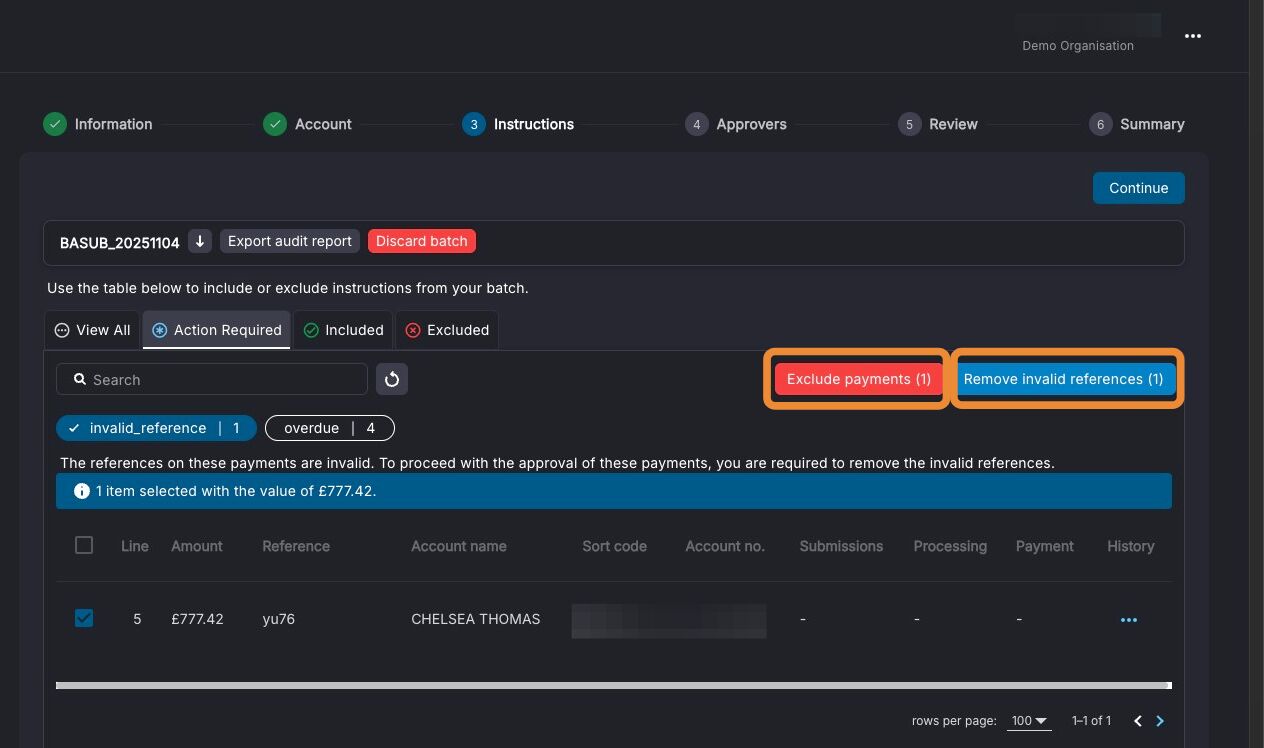Click the Line column header
This screenshot has height=748, width=1264.
point(135,546)
